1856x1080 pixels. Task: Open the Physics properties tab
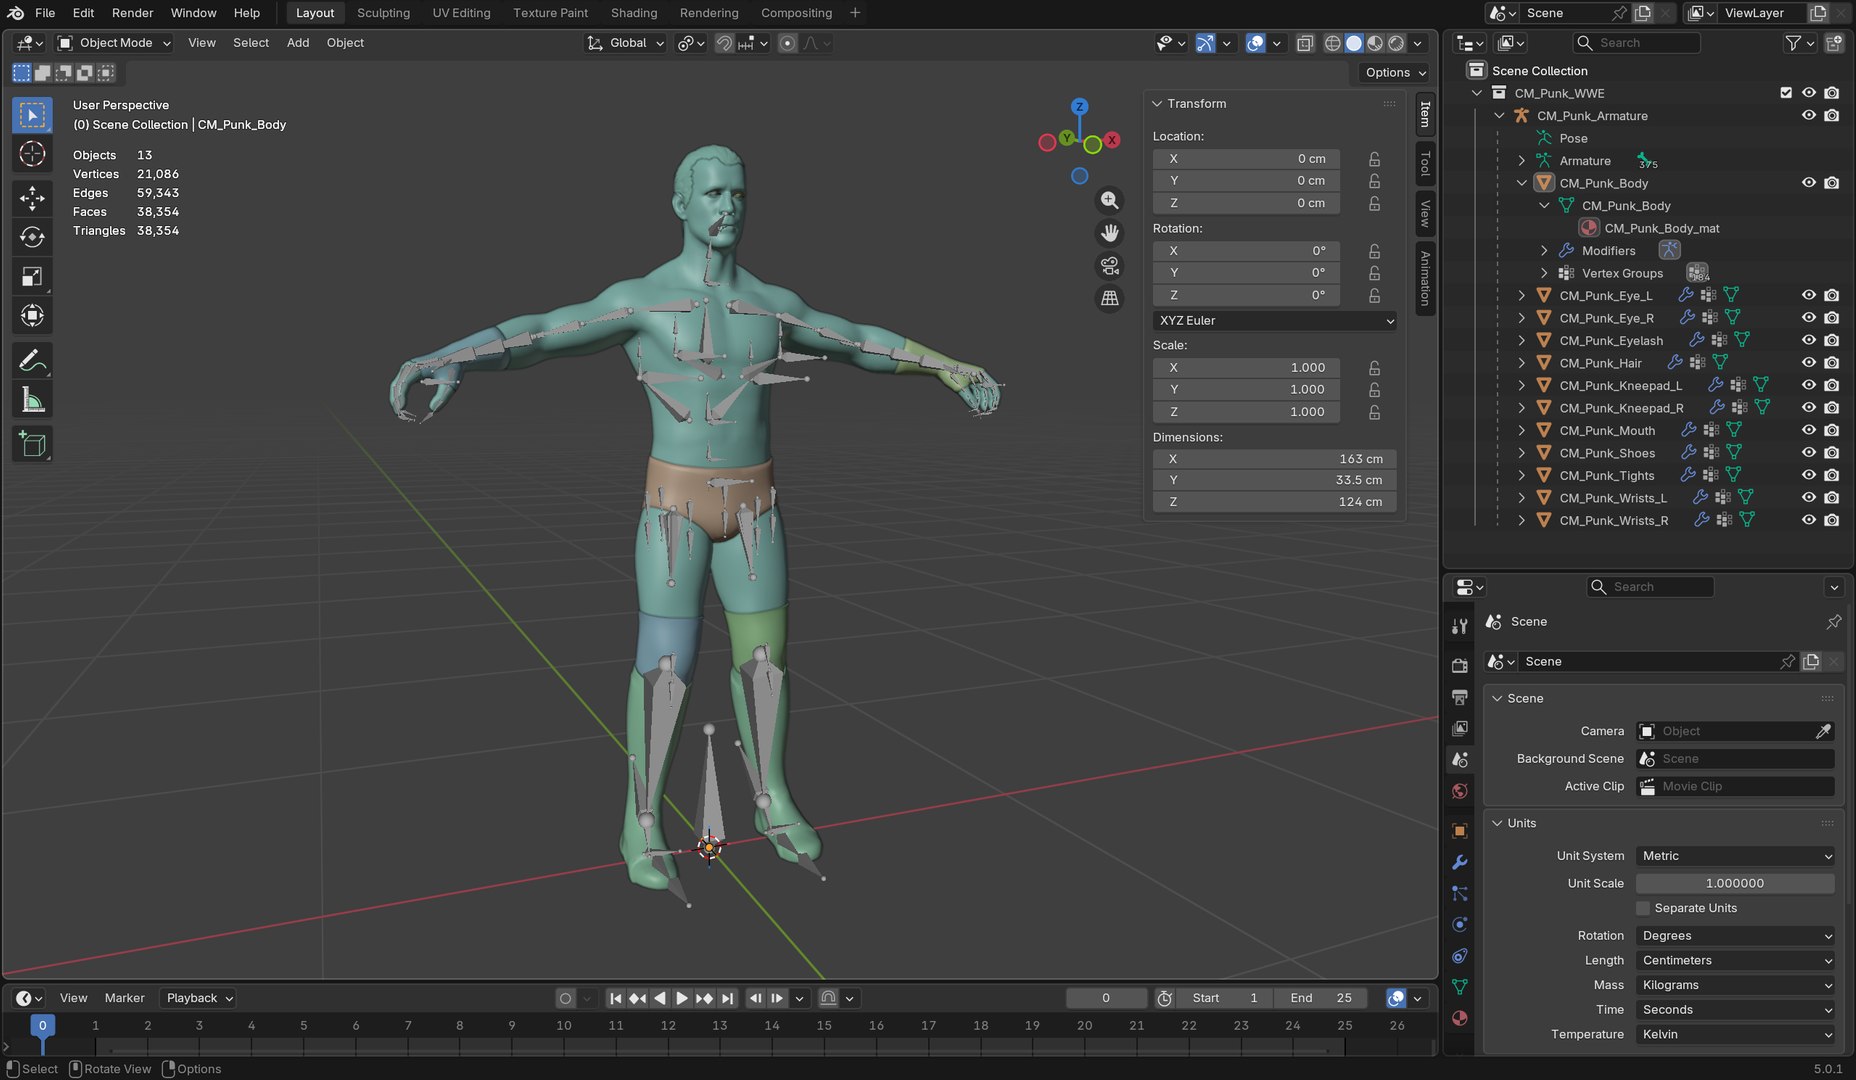1459,925
